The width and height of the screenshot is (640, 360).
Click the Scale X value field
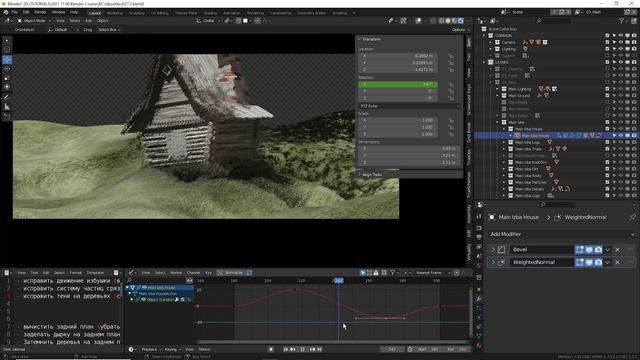tap(398, 120)
